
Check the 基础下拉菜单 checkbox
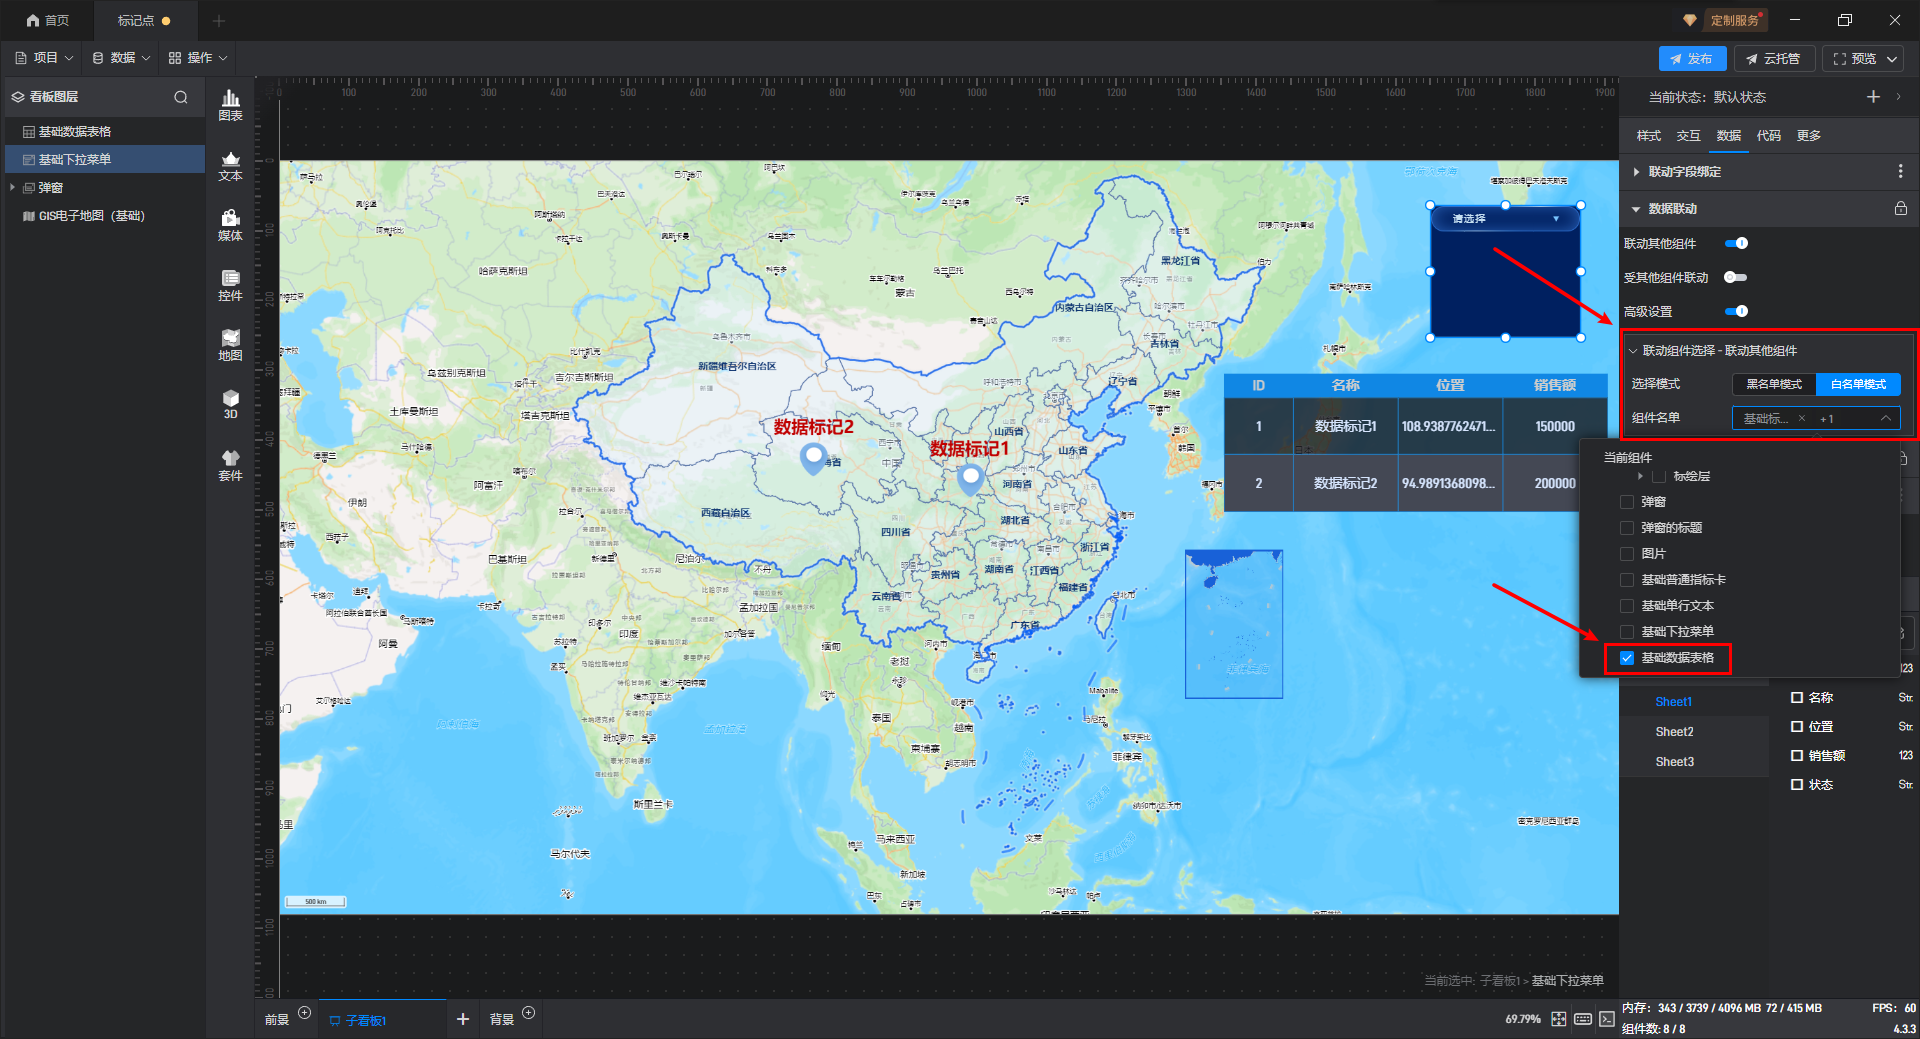tap(1627, 632)
